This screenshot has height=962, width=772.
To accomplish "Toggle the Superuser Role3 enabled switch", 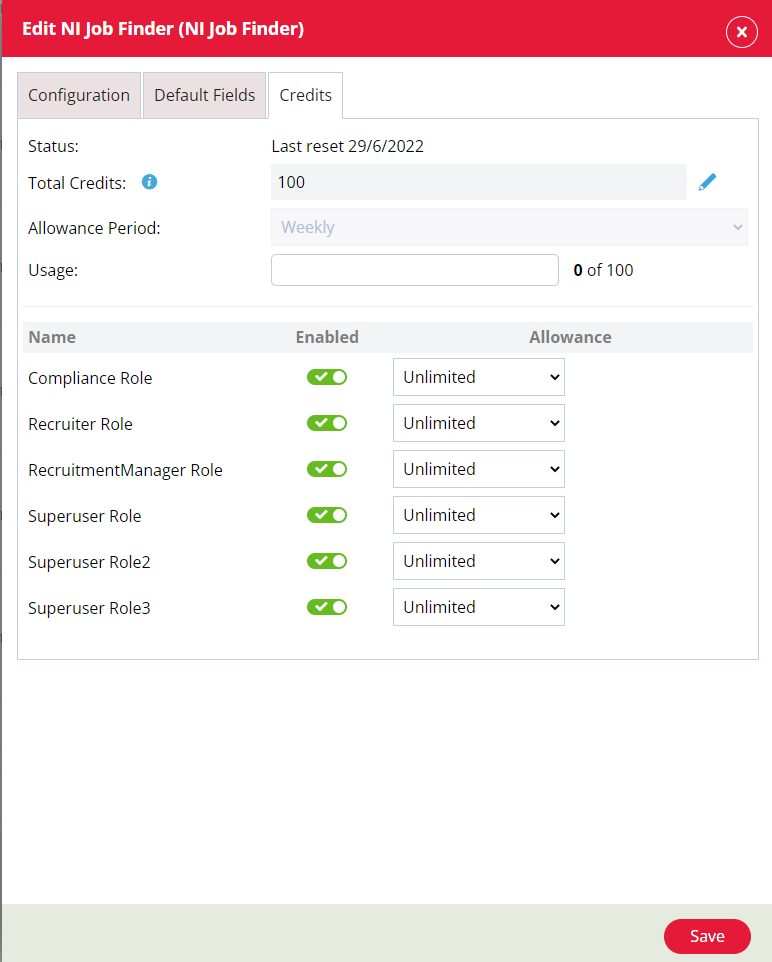I will [x=327, y=607].
